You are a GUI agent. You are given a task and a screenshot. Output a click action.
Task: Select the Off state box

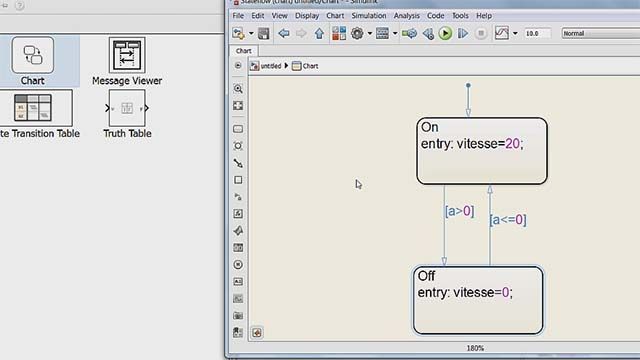478,300
